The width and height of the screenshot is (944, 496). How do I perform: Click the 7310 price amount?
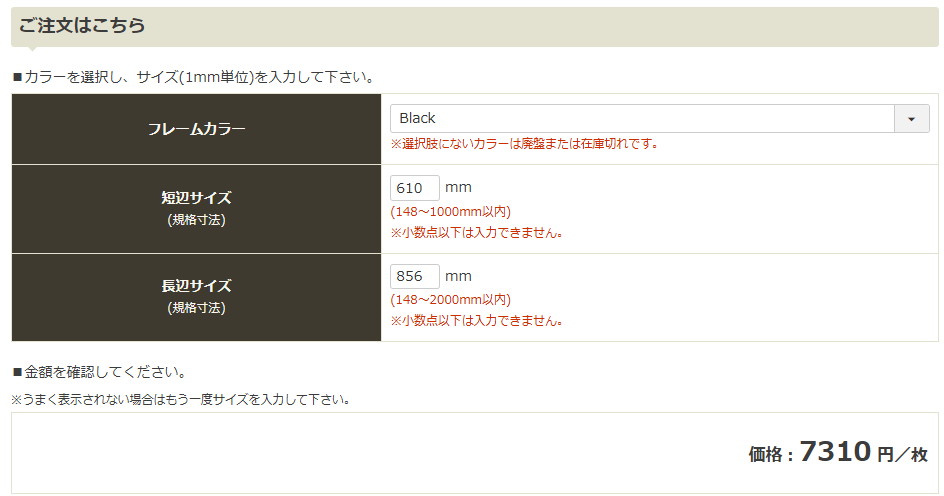tap(835, 452)
